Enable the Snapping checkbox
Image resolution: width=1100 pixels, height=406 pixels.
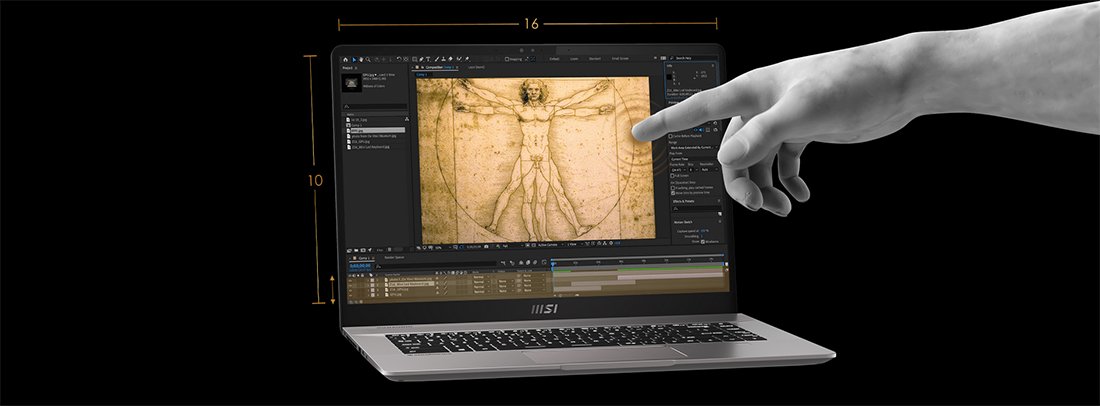[507, 60]
